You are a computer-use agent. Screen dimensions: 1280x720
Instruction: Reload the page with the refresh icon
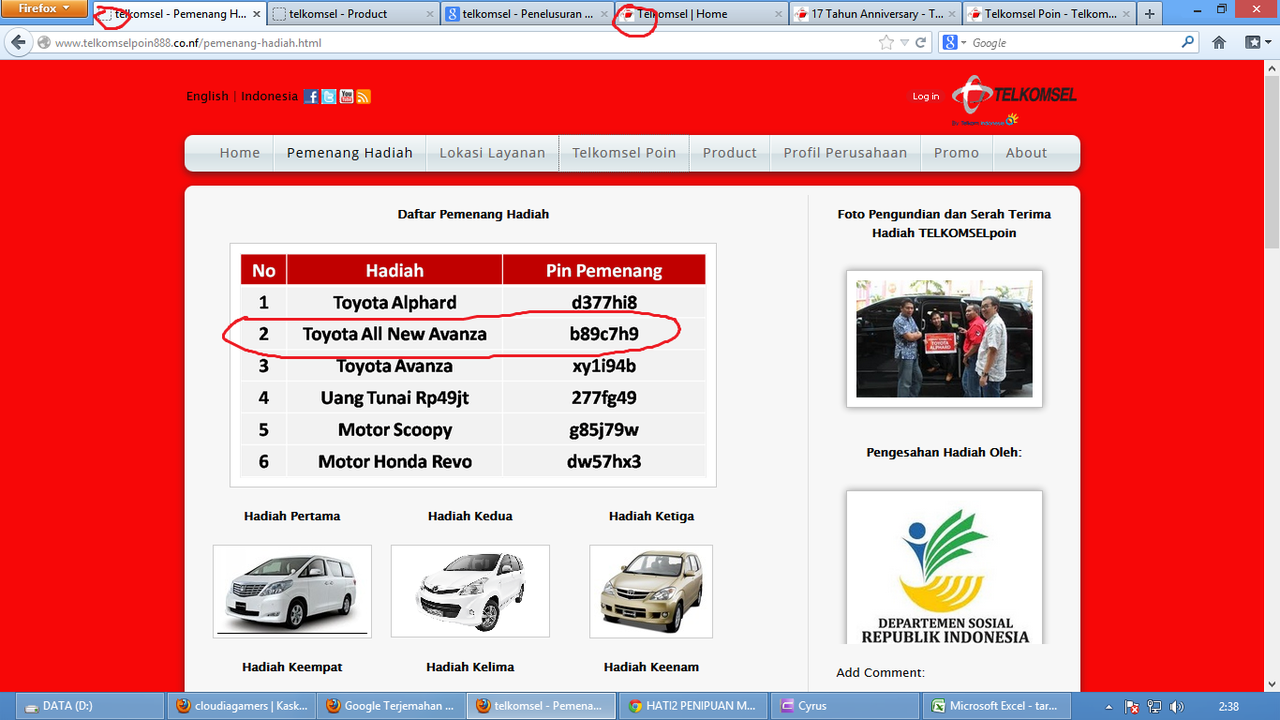[x=922, y=43]
